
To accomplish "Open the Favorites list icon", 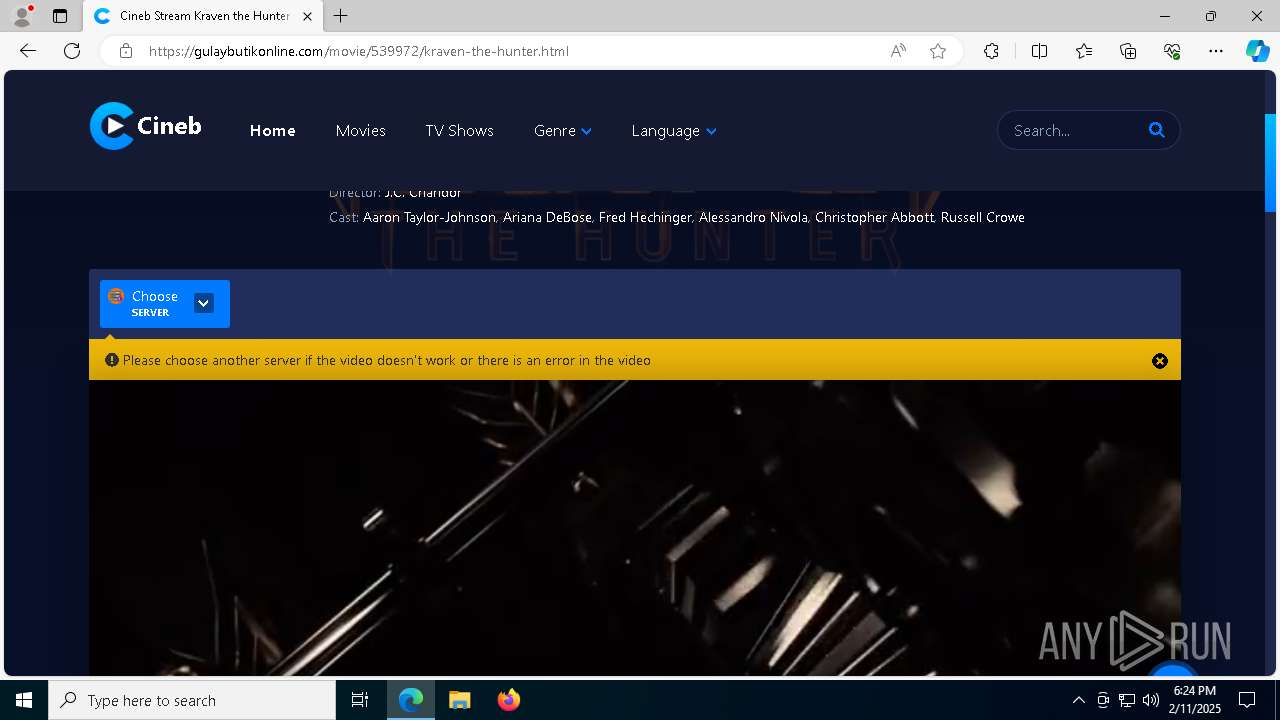I will tap(1084, 51).
